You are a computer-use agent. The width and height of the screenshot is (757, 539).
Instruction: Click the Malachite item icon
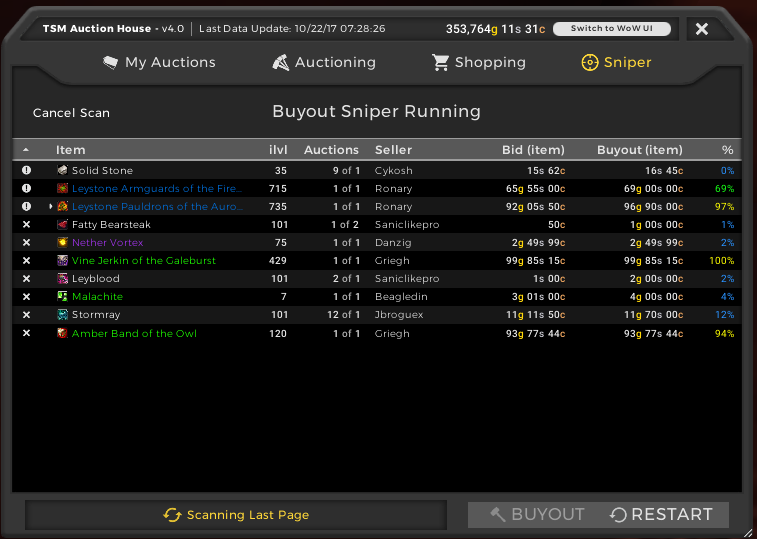pyautogui.click(x=62, y=296)
